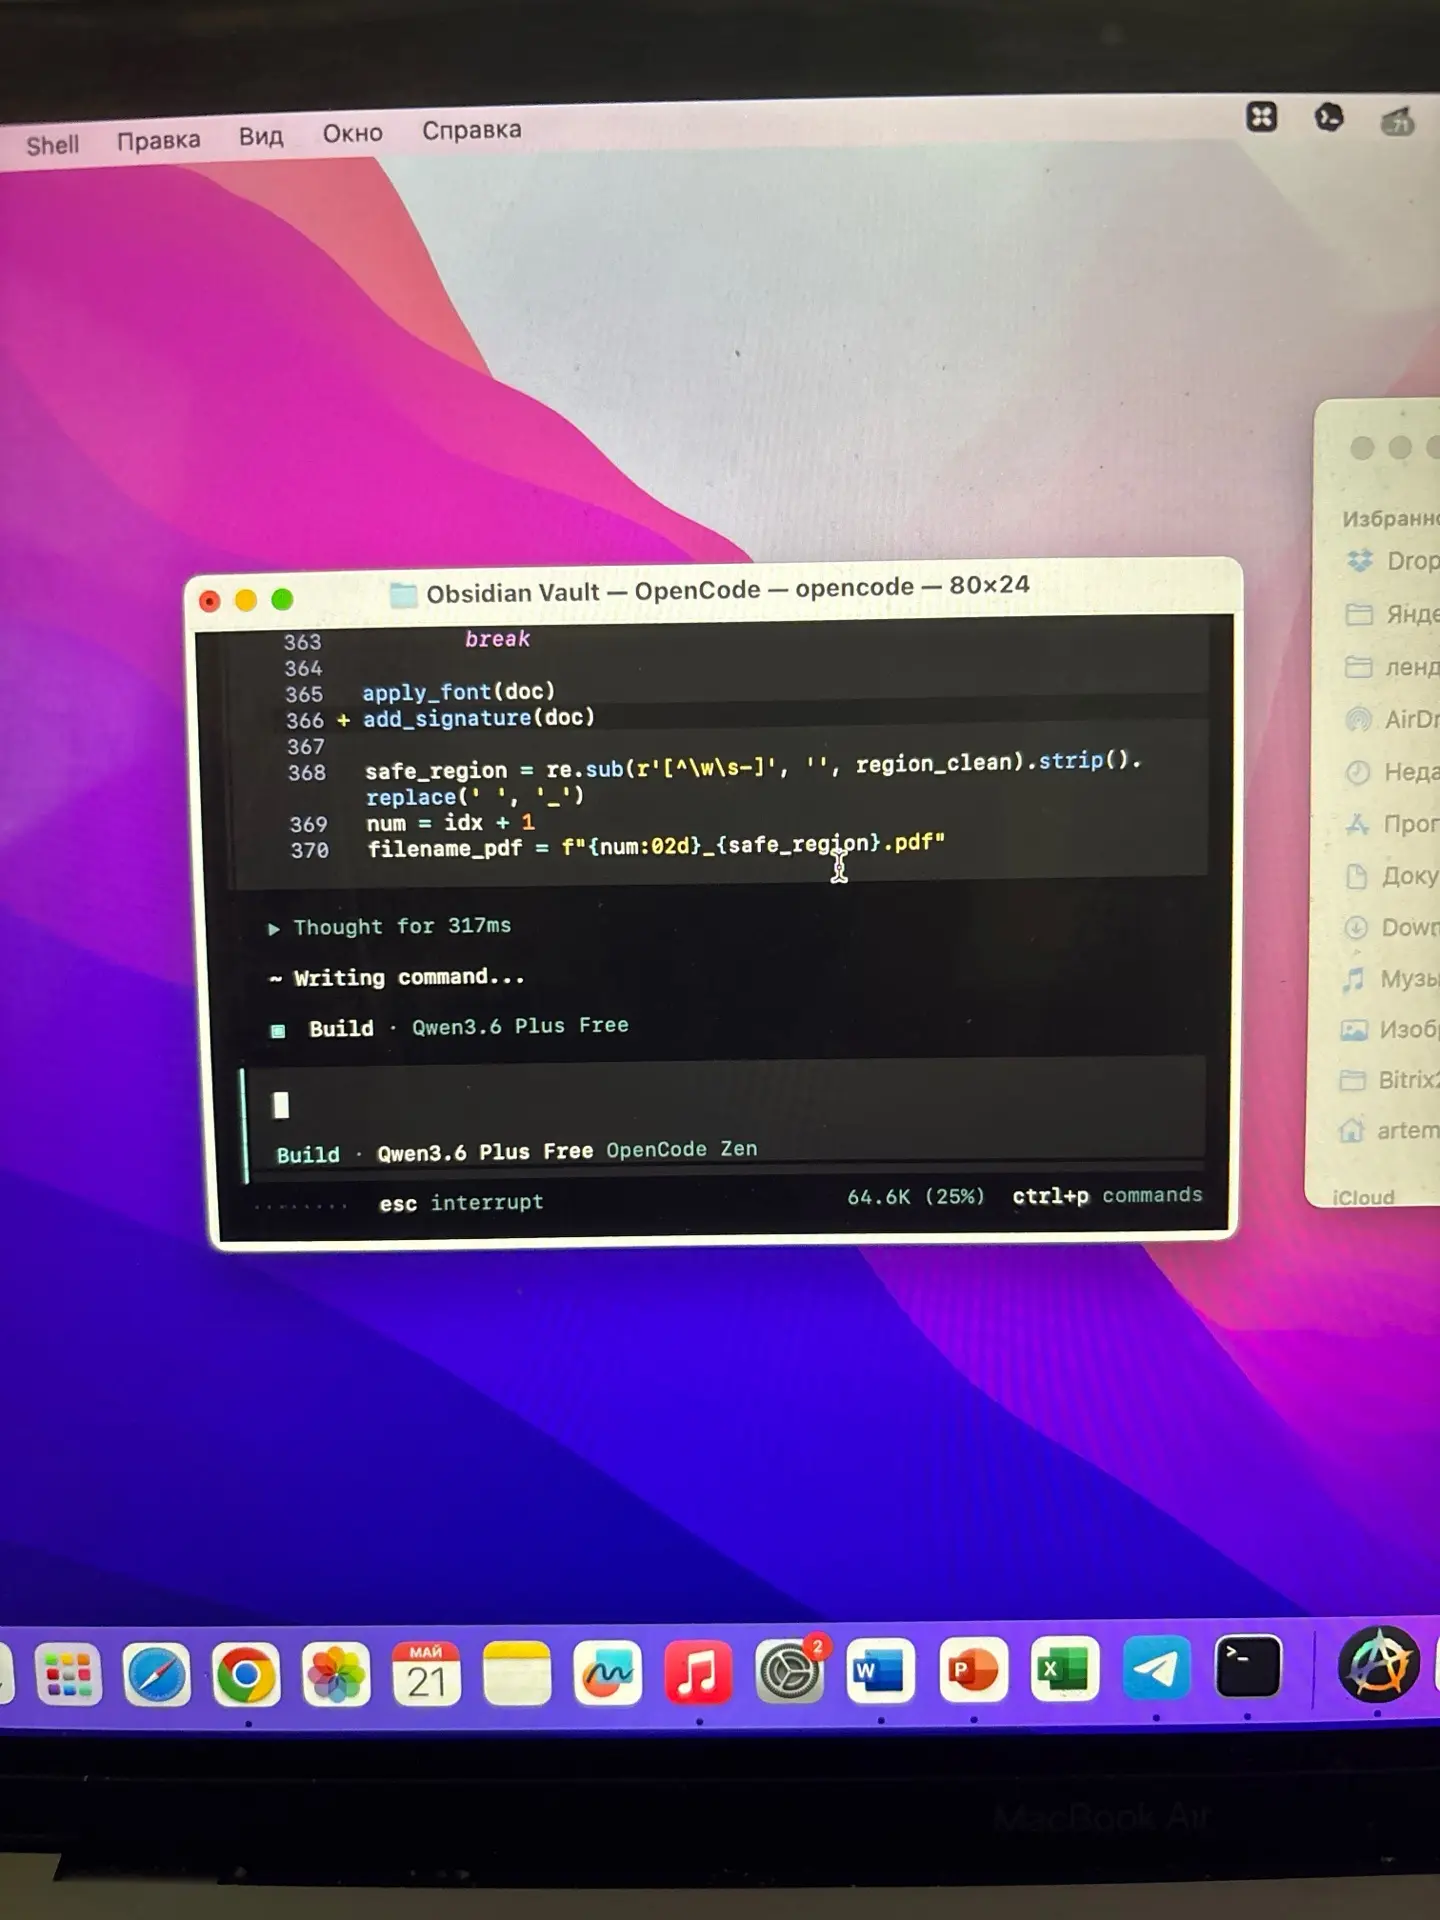Open the Shell menu
The image size is (1440, 1920).
click(x=52, y=145)
